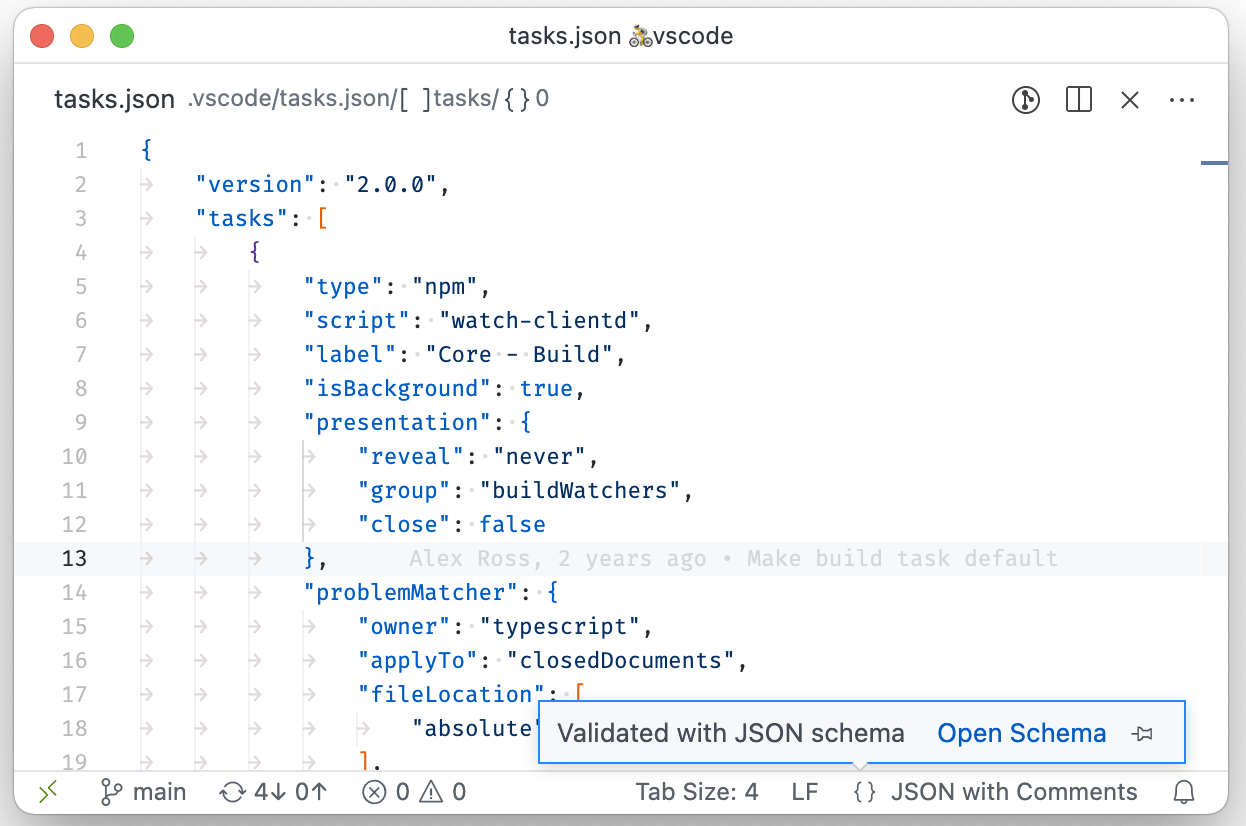Open the More Actions ellipsis menu
The width and height of the screenshot is (1246, 826).
[x=1182, y=100]
